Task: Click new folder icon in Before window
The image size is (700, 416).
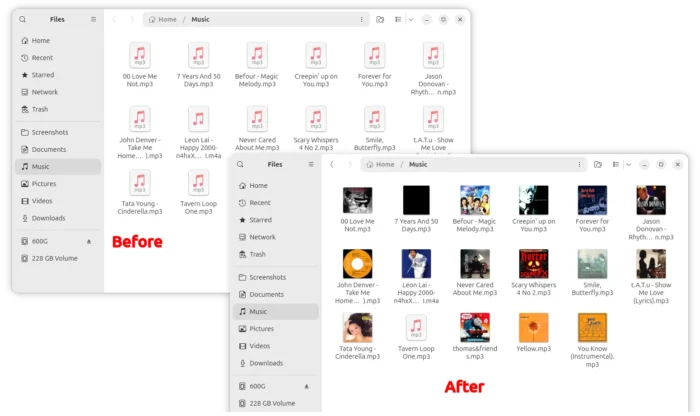Action: click(x=380, y=19)
